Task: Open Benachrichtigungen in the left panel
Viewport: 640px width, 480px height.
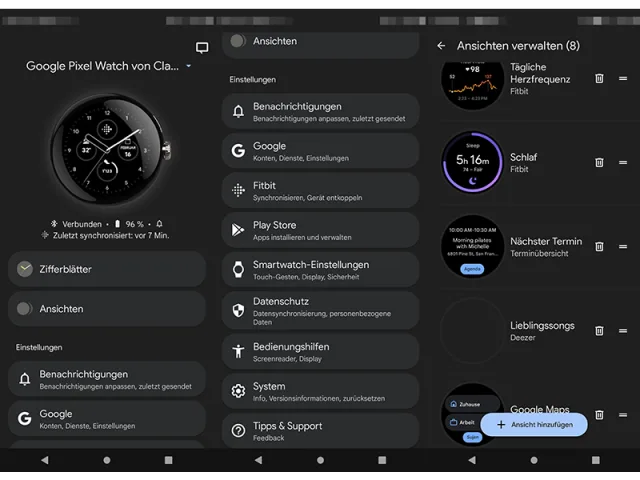Action: pyautogui.click(x=107, y=379)
